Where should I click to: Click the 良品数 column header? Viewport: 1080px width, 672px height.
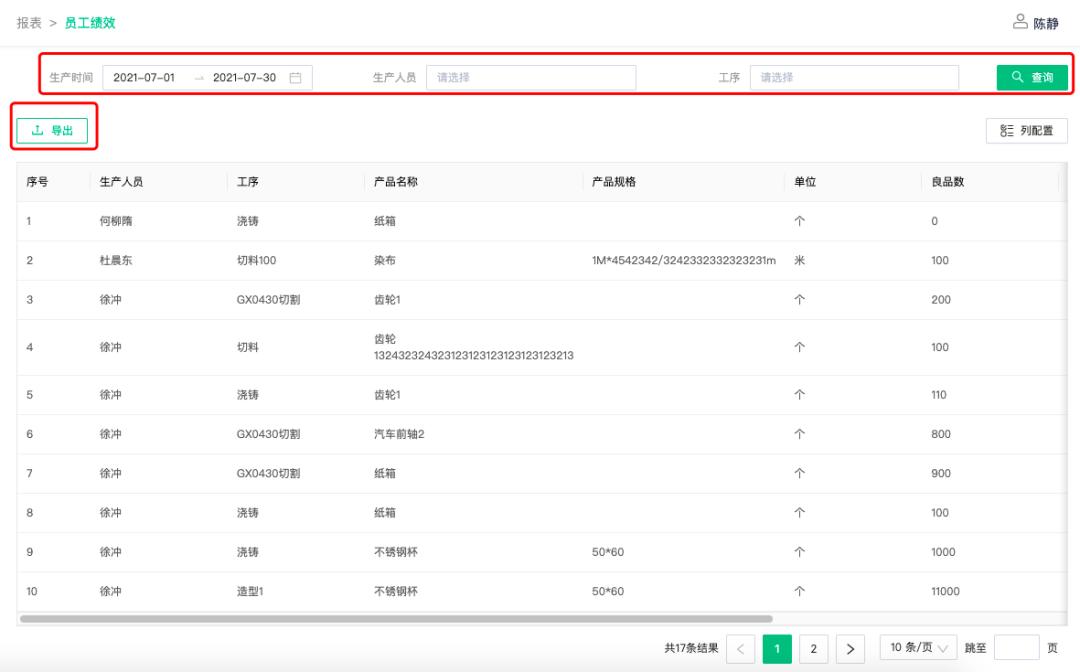click(x=947, y=182)
